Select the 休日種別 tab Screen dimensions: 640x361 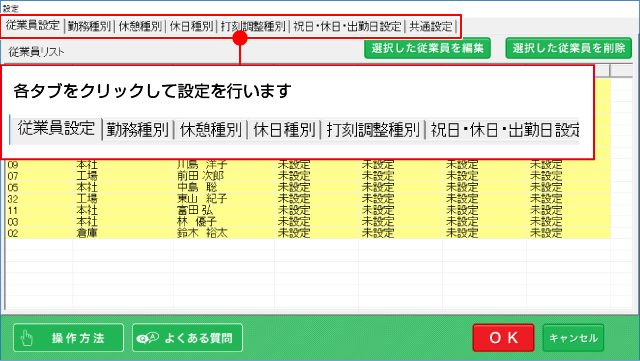point(191,27)
